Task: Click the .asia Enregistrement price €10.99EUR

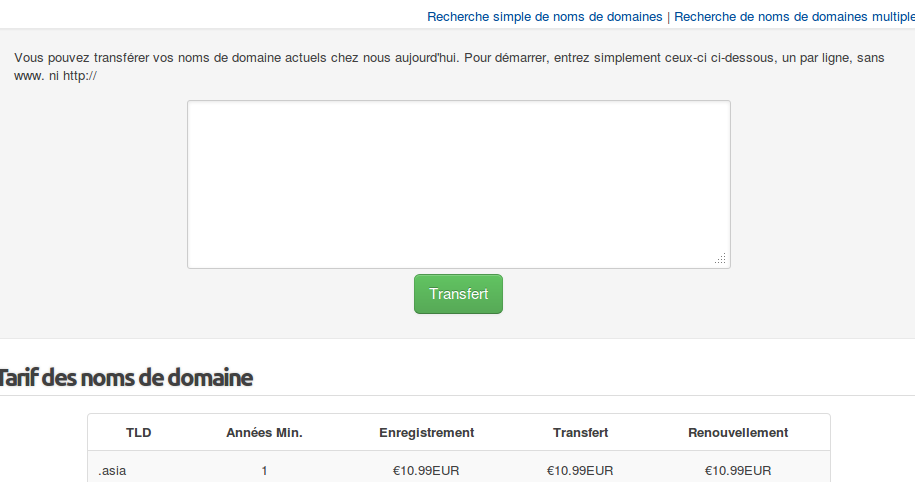Action: click(426, 470)
